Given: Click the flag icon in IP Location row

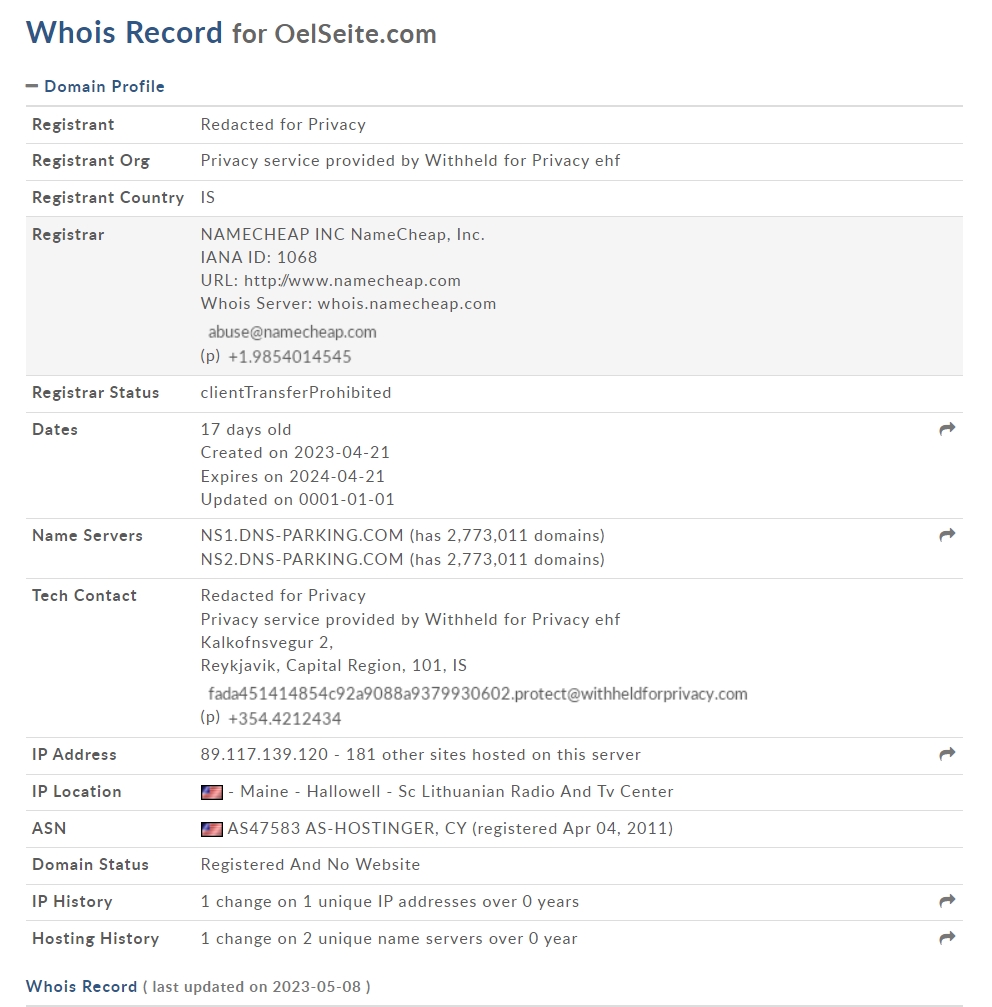Looking at the screenshot, I should 212,792.
